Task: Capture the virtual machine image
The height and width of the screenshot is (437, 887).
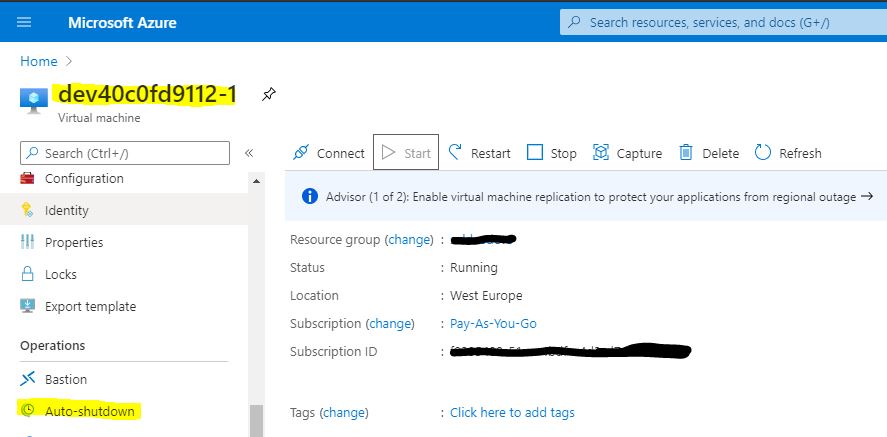Action: pyautogui.click(x=627, y=153)
